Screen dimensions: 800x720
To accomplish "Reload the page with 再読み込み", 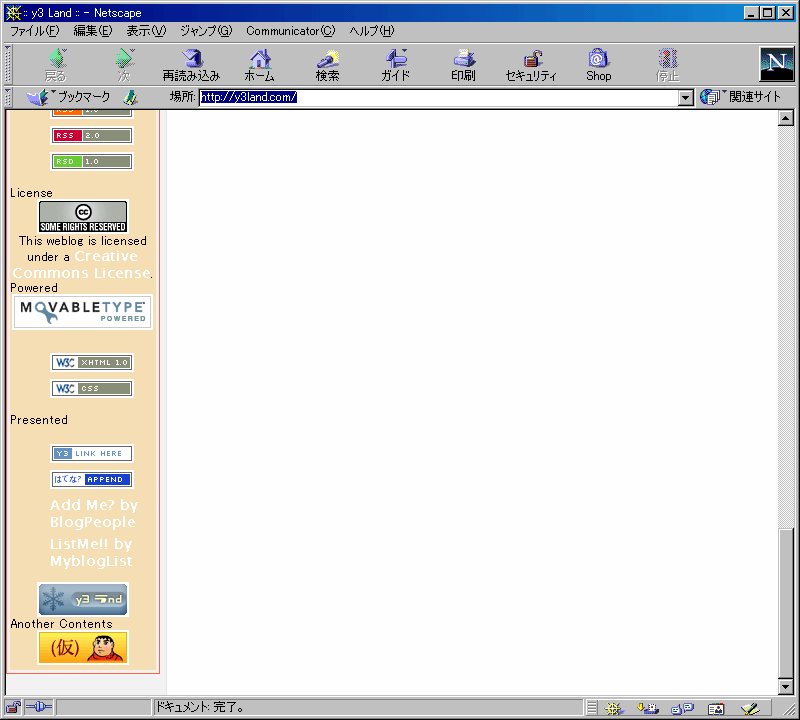I will [x=191, y=65].
